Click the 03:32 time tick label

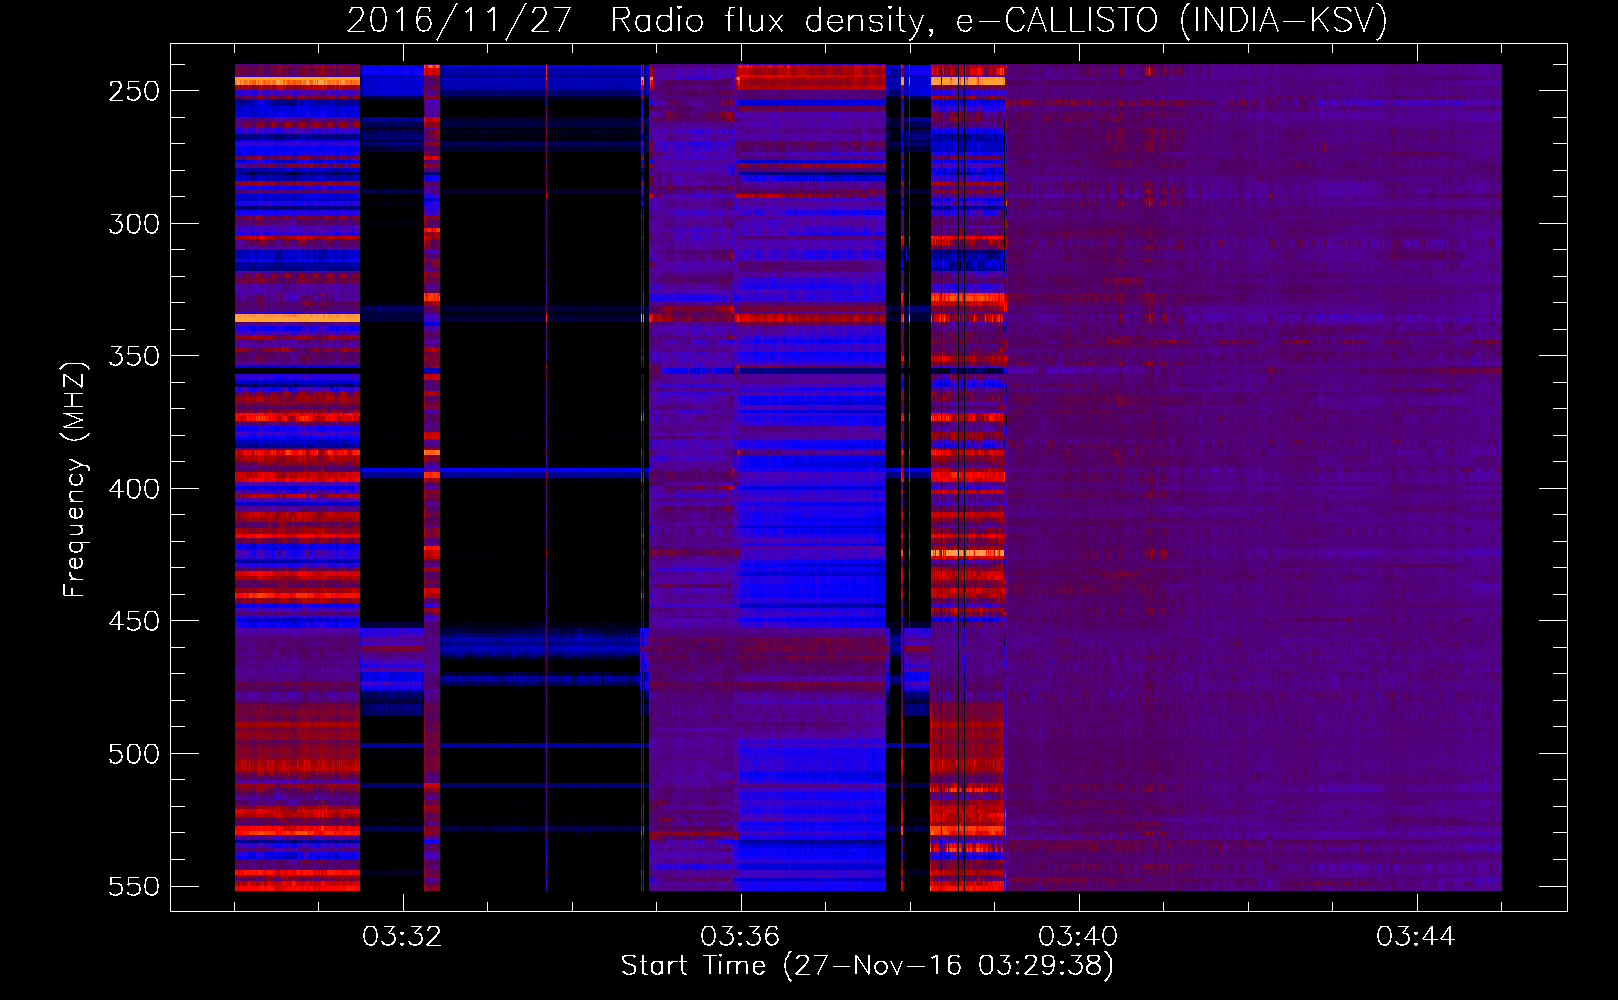click(402, 937)
